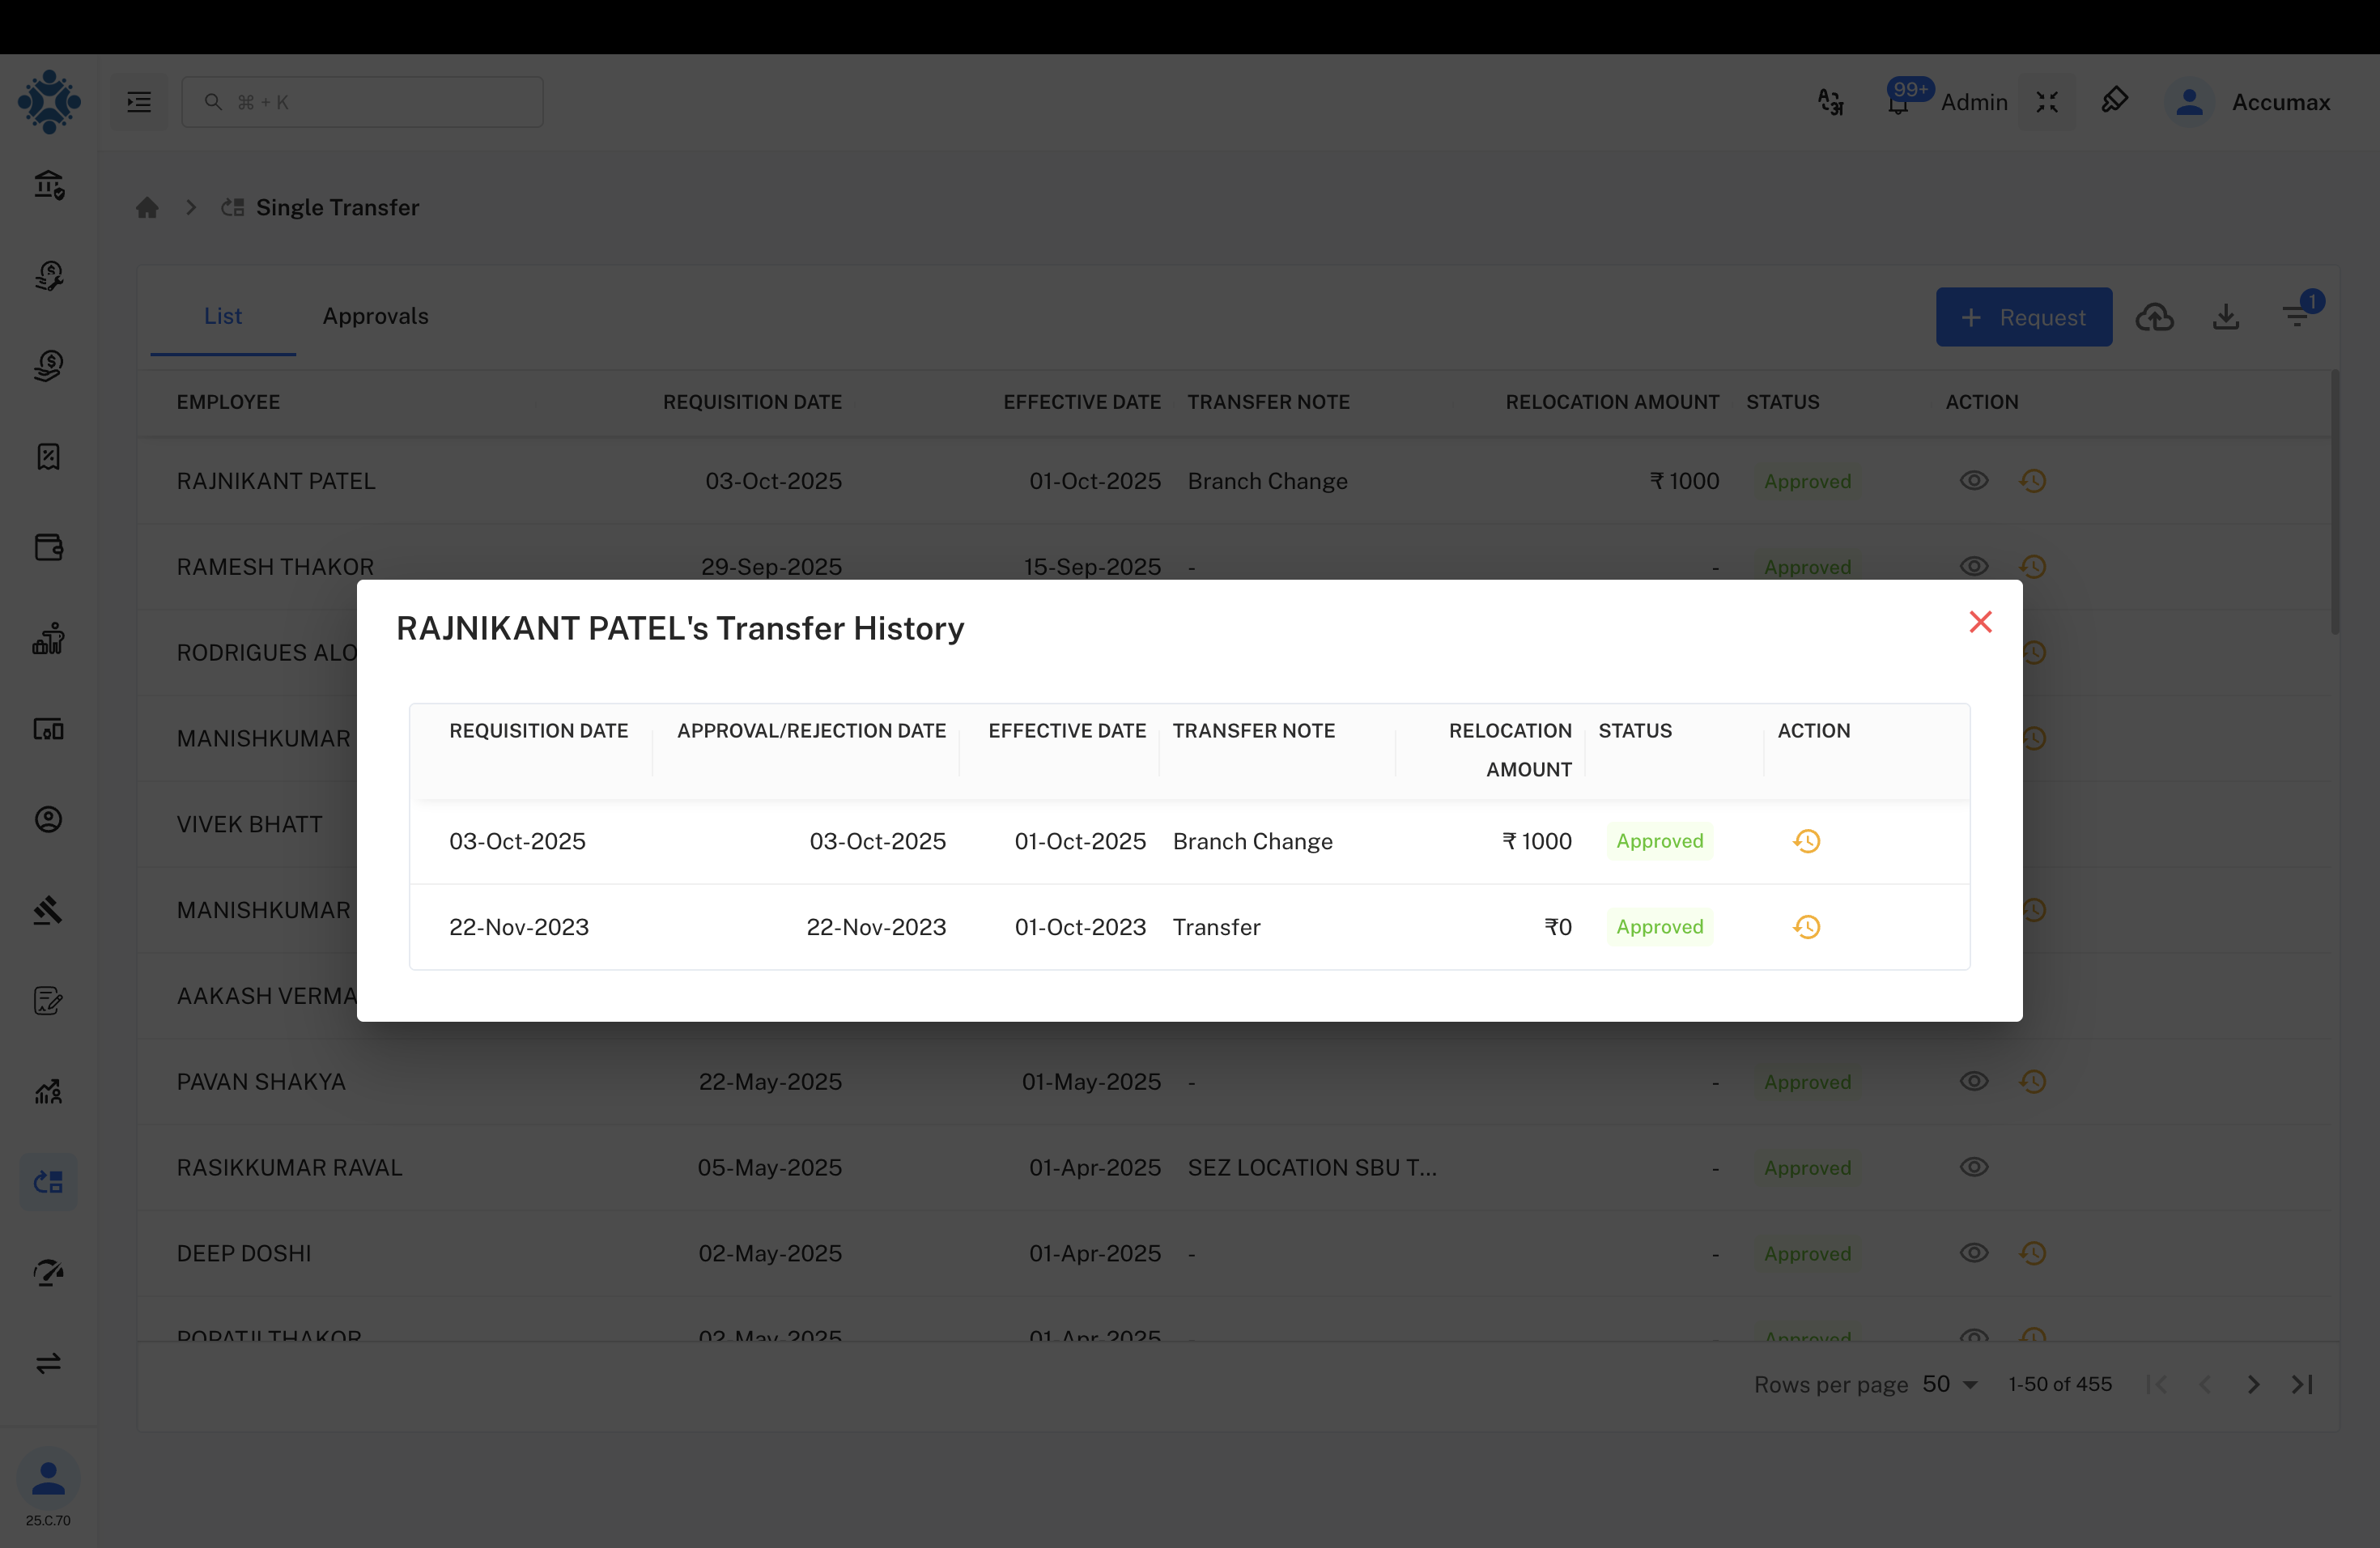Open history for 03-Oct-2025 transfer row

(x=1806, y=841)
